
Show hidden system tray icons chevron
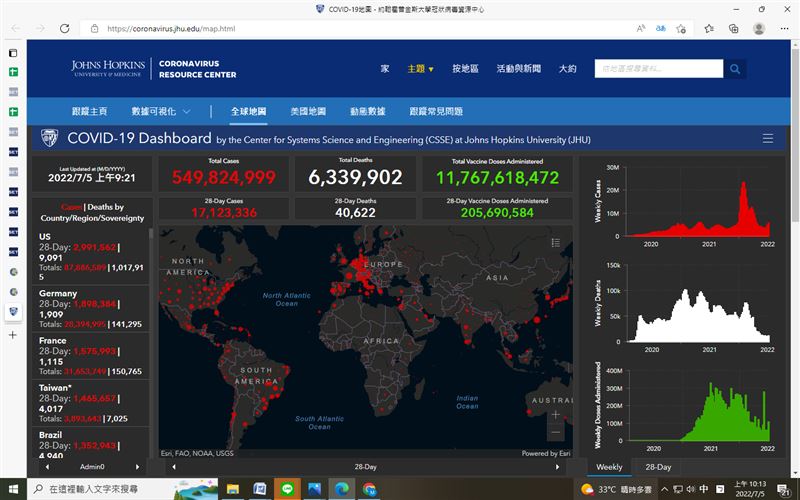pyautogui.click(x=665, y=489)
